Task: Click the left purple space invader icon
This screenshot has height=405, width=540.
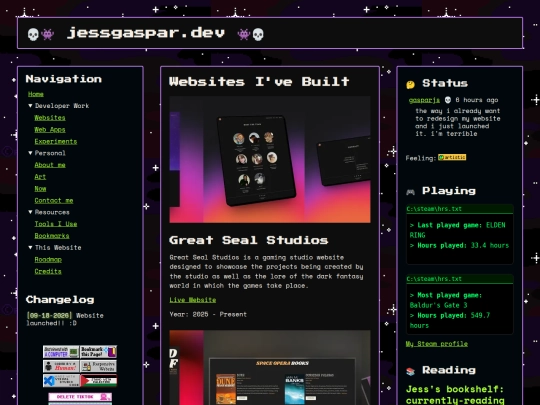Action: [x=48, y=34]
